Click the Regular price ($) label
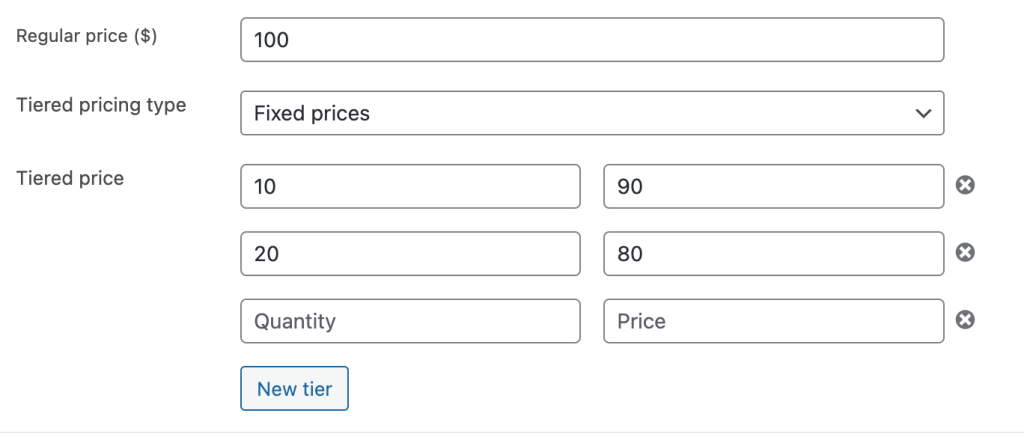 click(88, 36)
